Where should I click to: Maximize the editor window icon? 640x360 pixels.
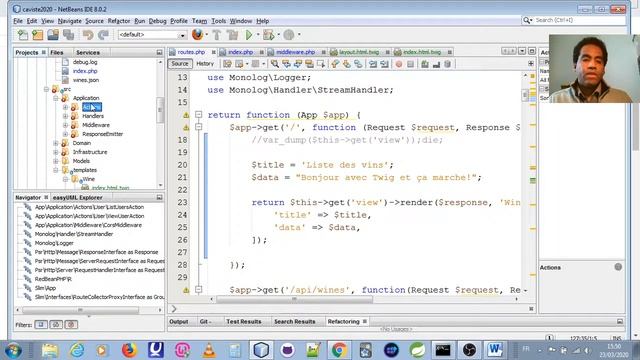tap(532, 51)
